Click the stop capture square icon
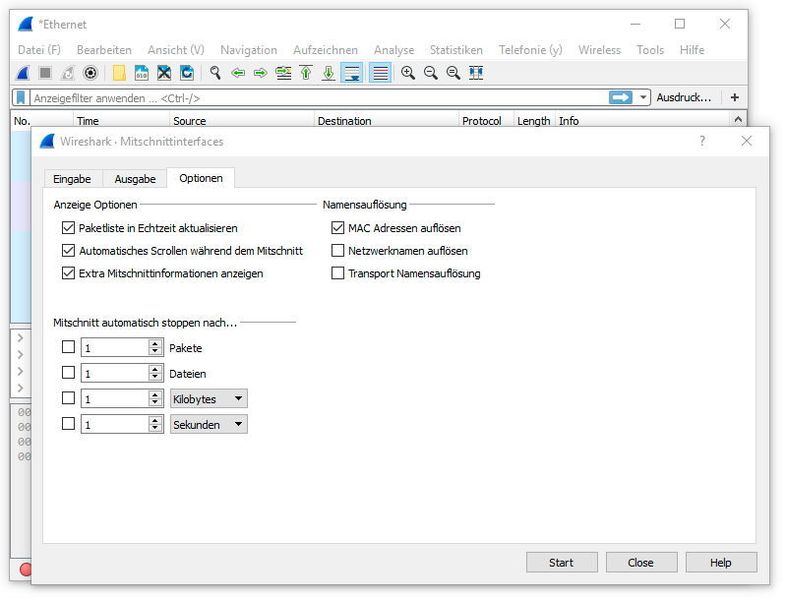785x600 pixels. (45, 73)
